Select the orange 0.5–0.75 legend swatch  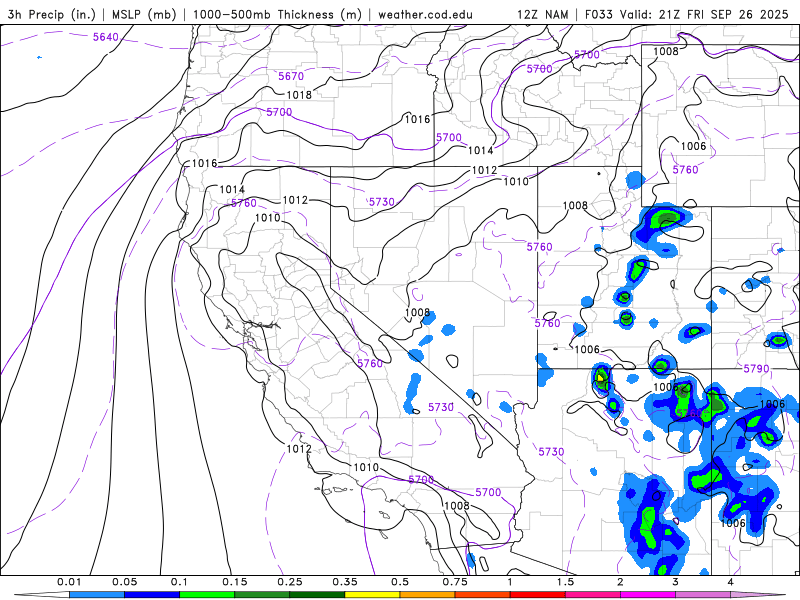[428, 595]
